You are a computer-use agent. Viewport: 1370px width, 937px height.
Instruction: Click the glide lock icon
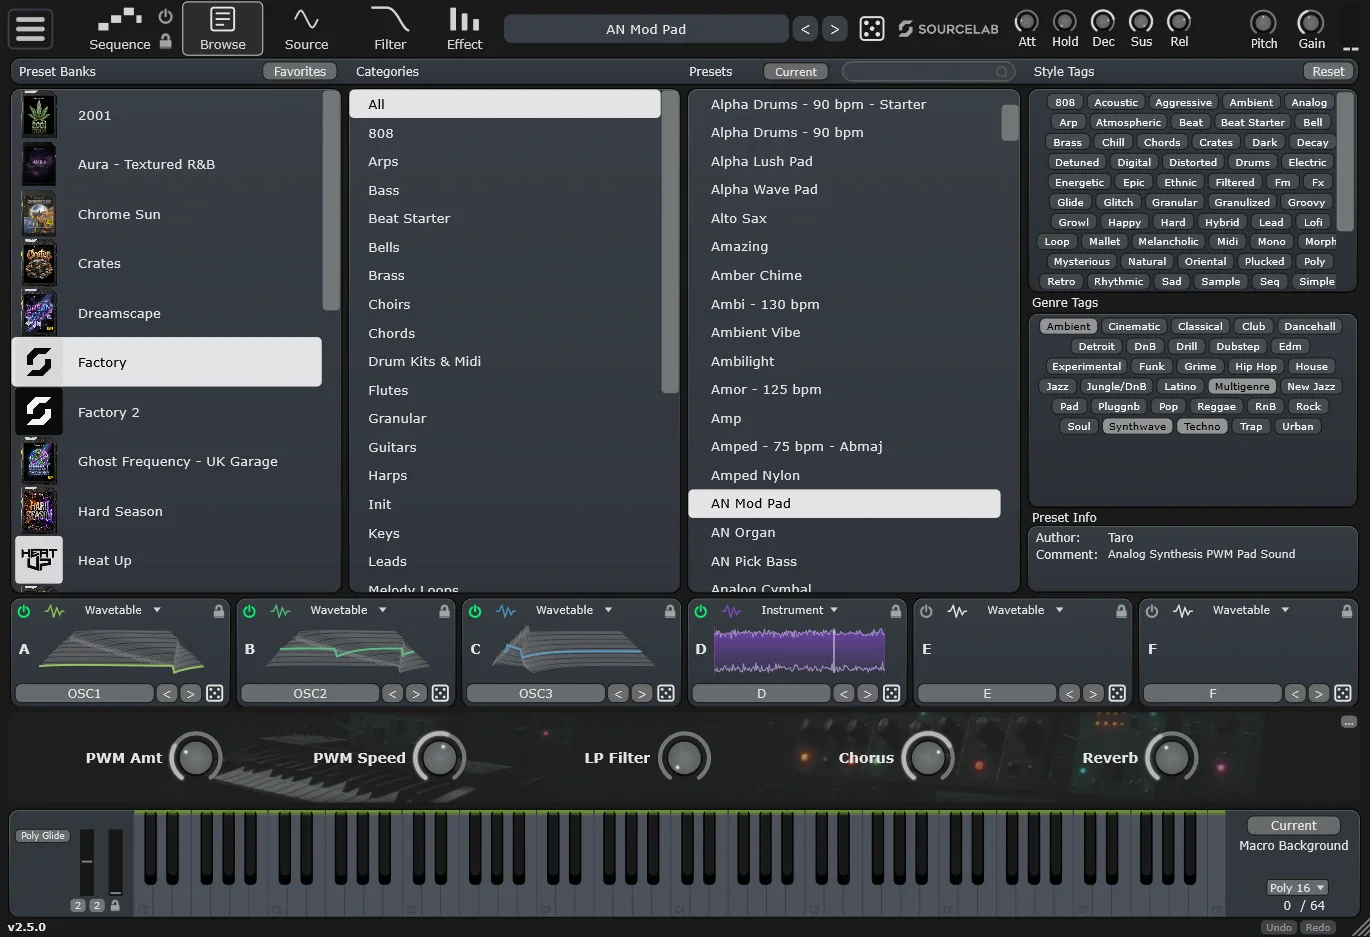[x=115, y=905]
